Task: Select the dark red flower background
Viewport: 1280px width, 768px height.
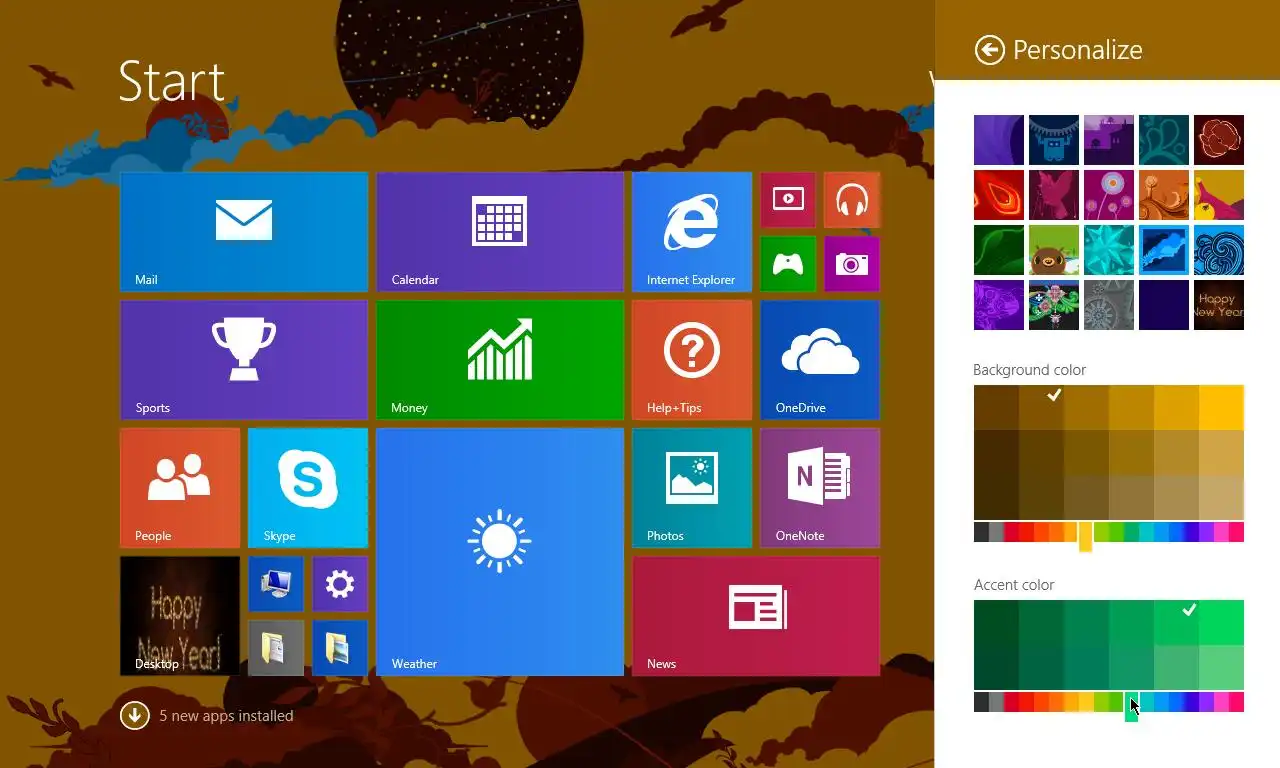Action: [1219, 140]
